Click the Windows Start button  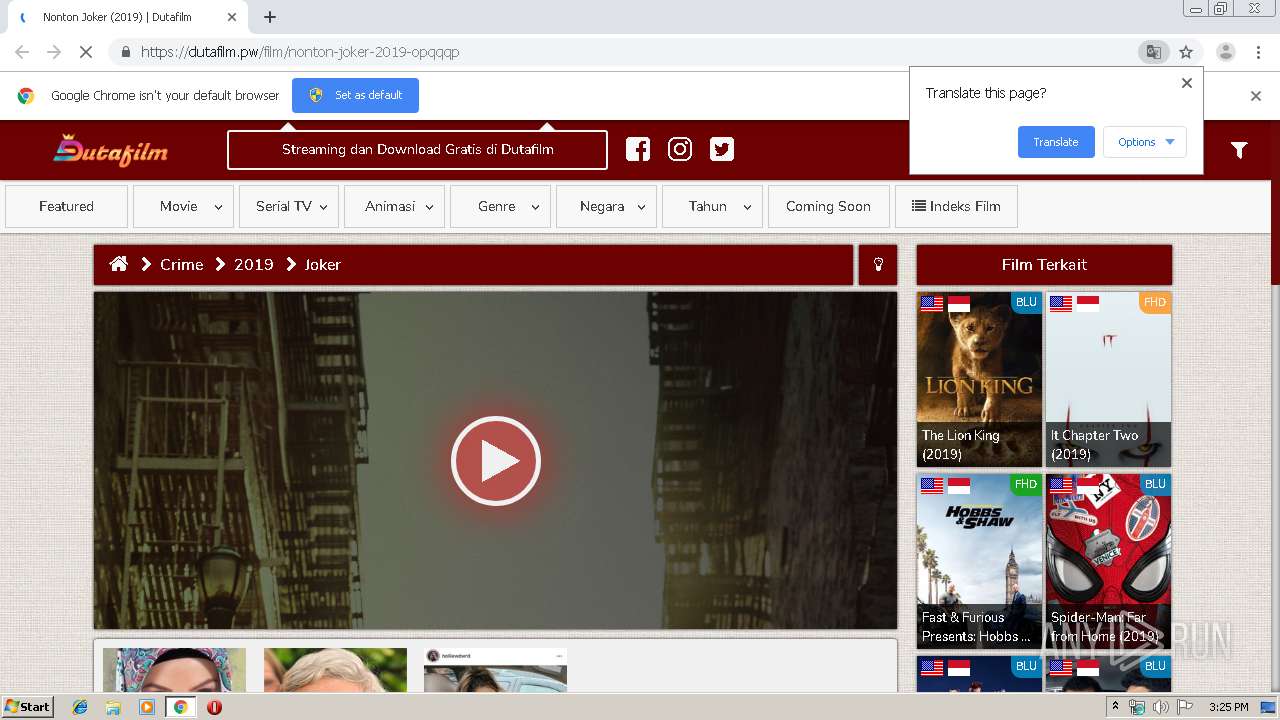tap(27, 707)
